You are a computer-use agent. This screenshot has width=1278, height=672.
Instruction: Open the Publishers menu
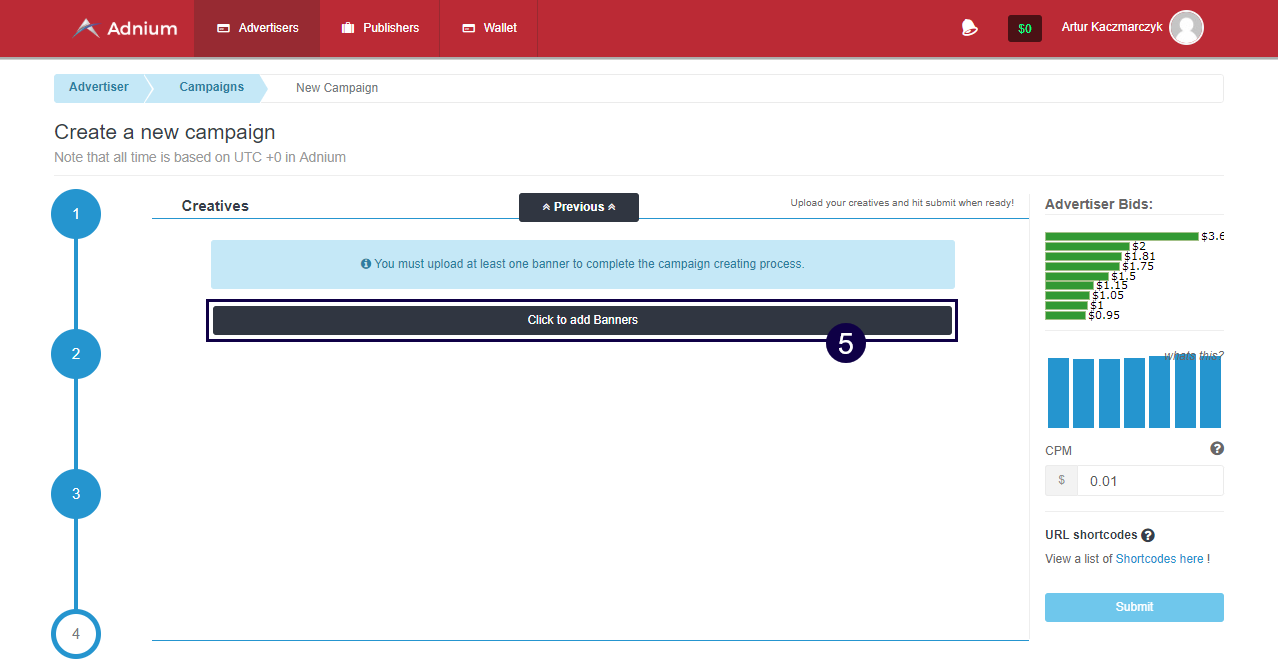point(380,28)
